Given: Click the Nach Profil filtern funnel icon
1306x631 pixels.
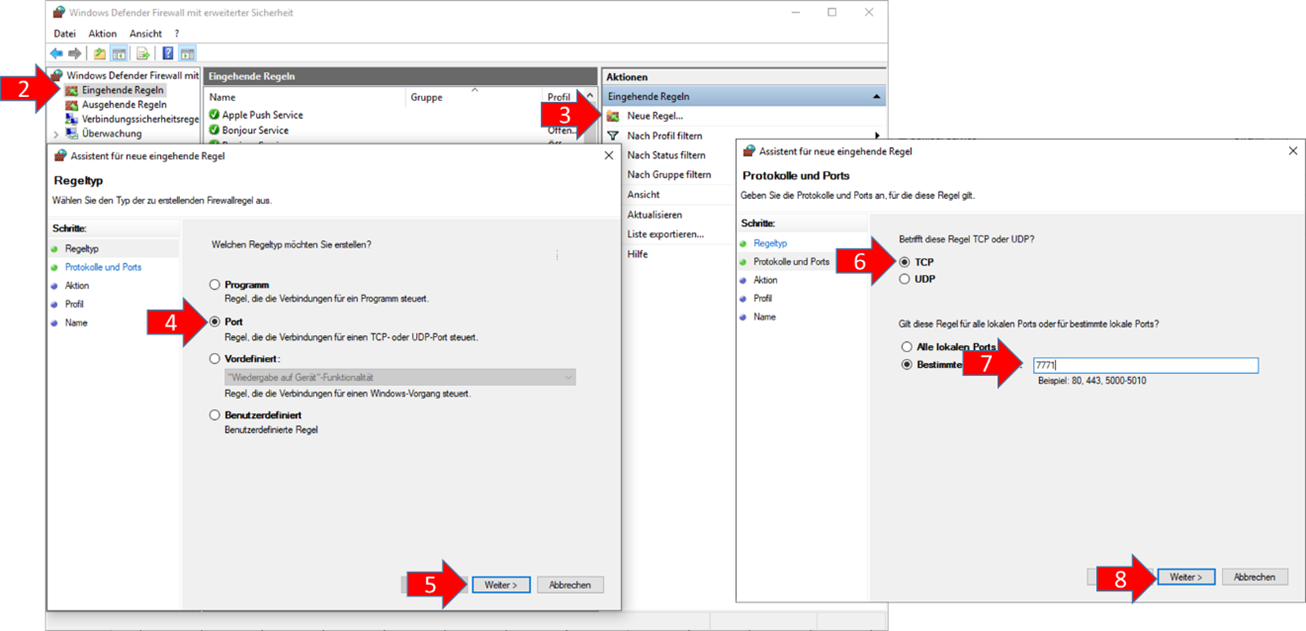Looking at the screenshot, I should [x=613, y=135].
